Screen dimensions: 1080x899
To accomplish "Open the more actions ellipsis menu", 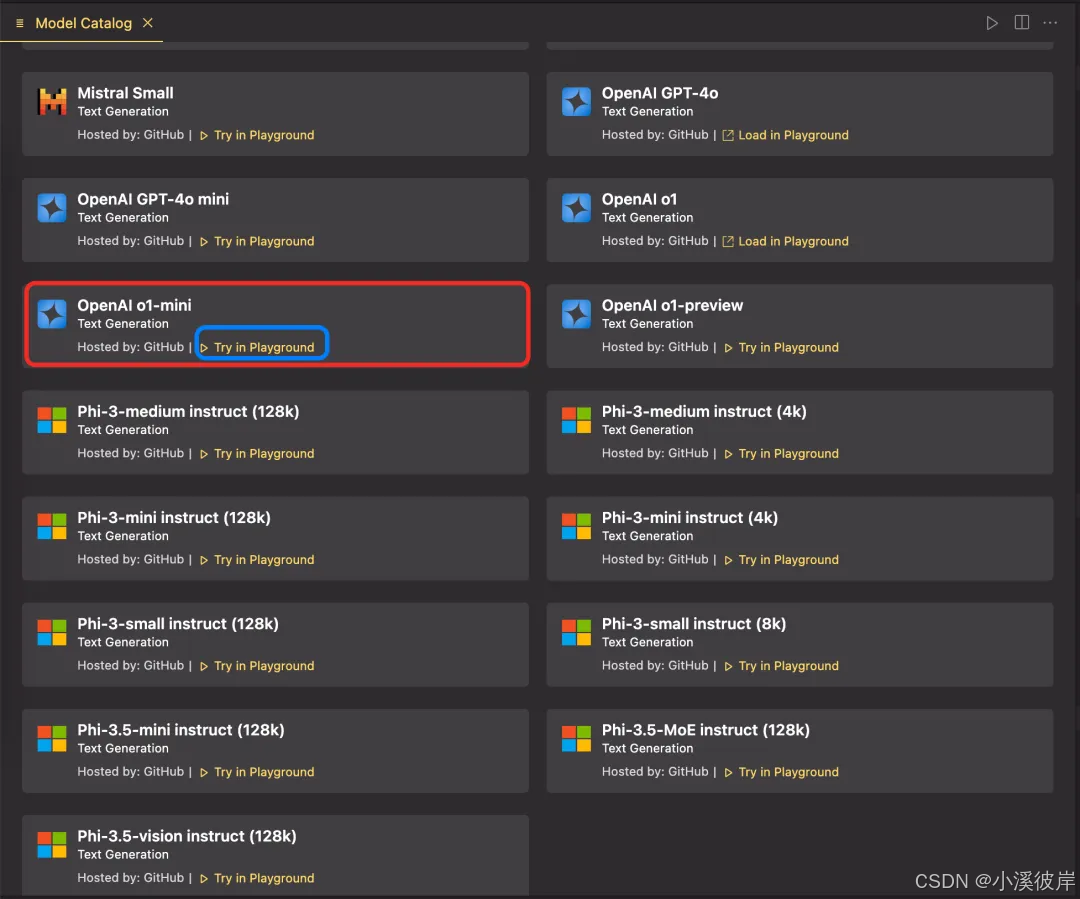I will pos(1050,23).
